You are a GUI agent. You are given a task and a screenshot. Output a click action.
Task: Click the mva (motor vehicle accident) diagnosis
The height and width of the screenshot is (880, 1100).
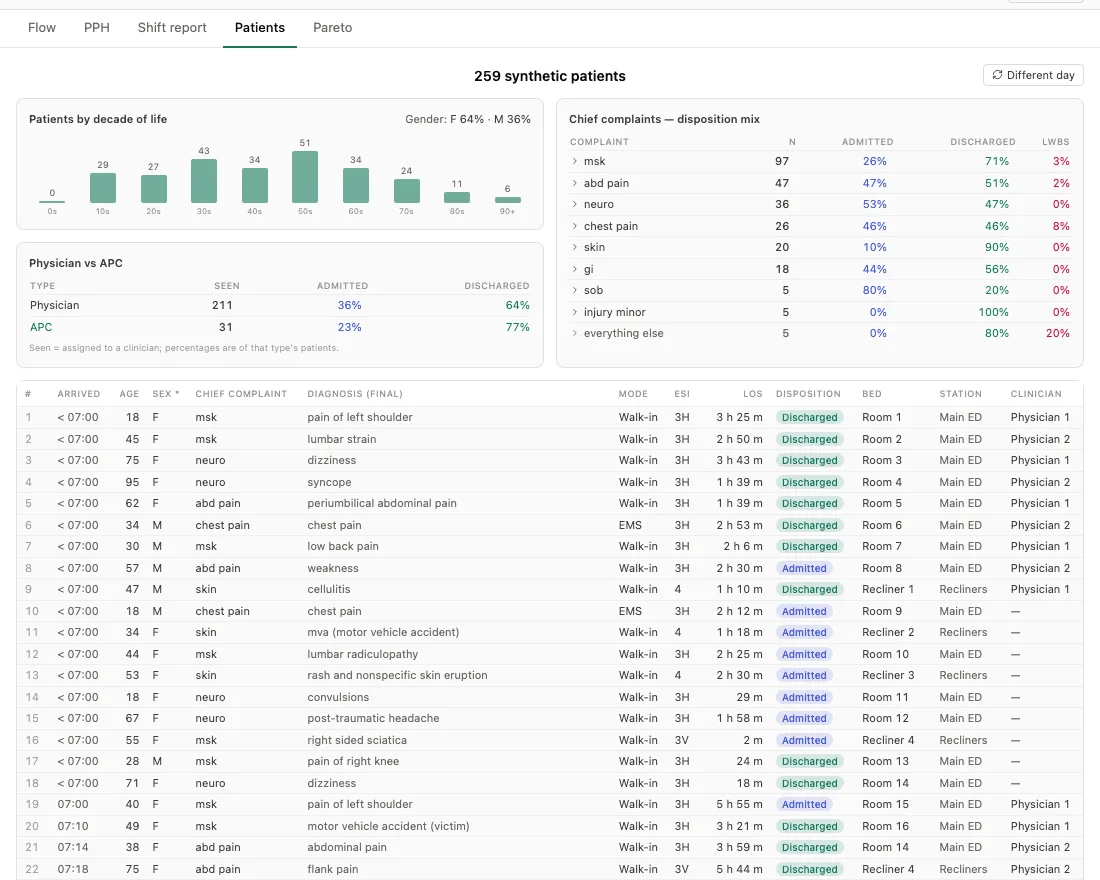click(x=383, y=632)
